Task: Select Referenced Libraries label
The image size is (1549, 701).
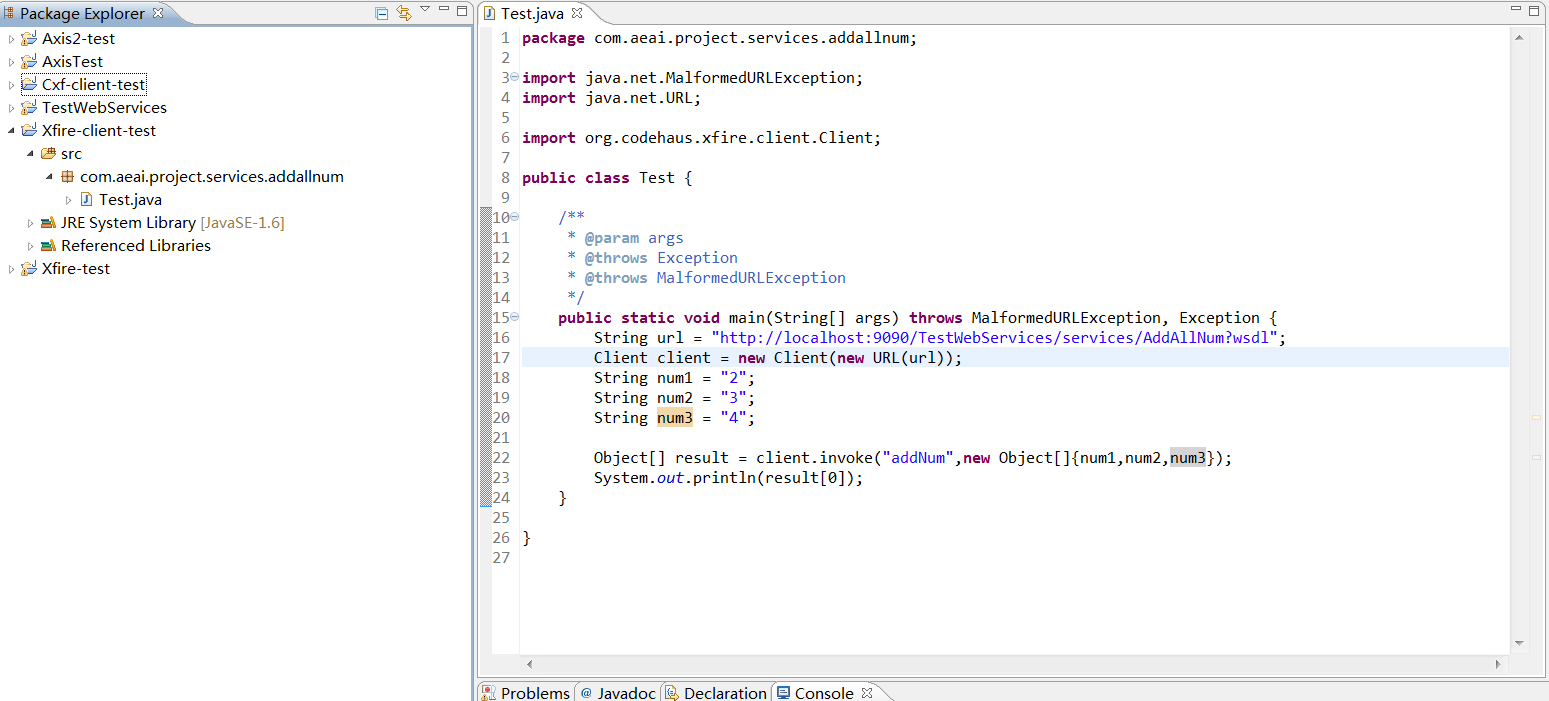Action: pos(136,246)
